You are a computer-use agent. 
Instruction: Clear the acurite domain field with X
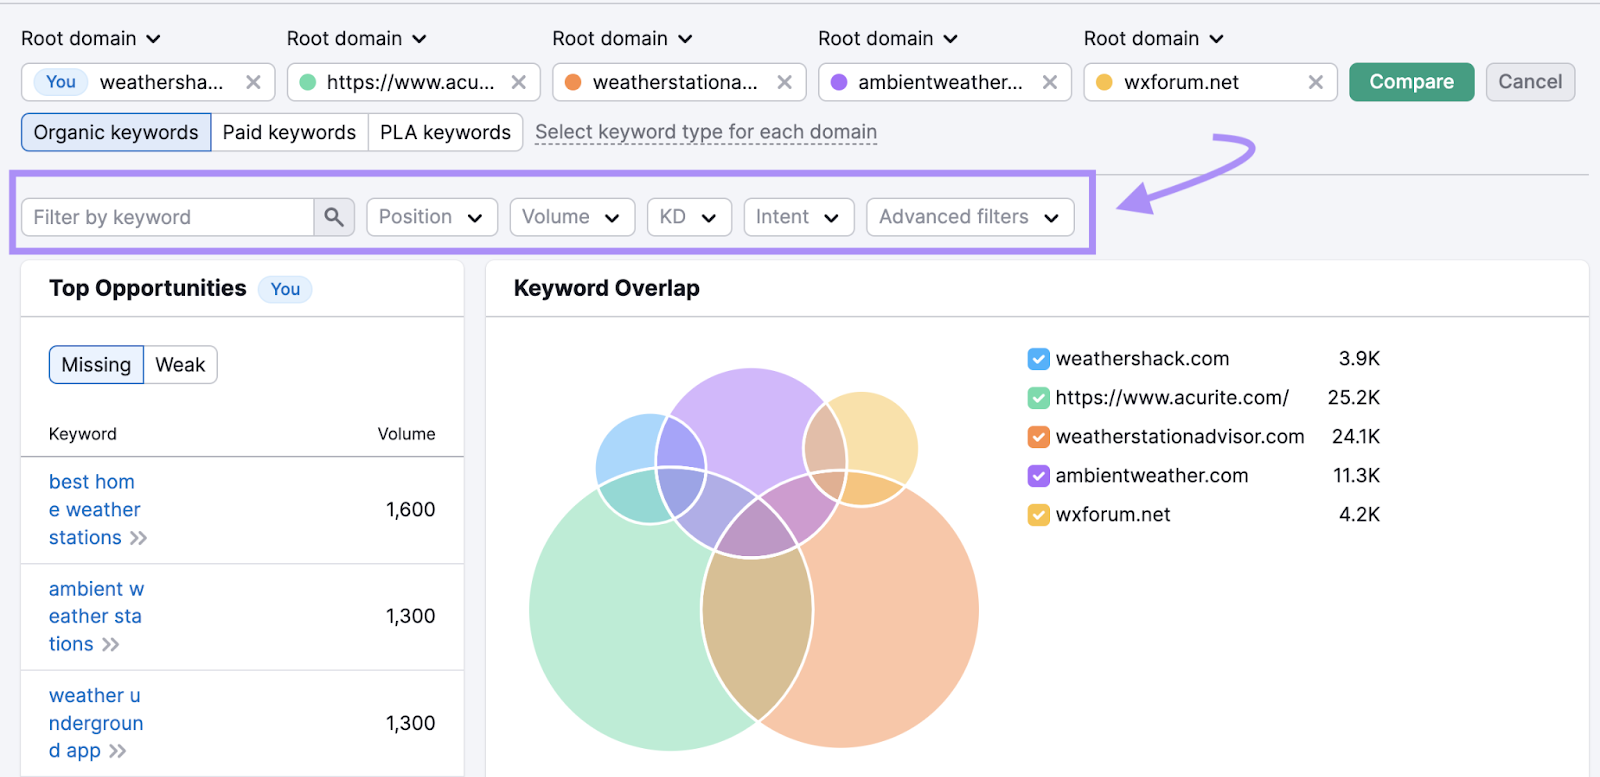point(518,82)
